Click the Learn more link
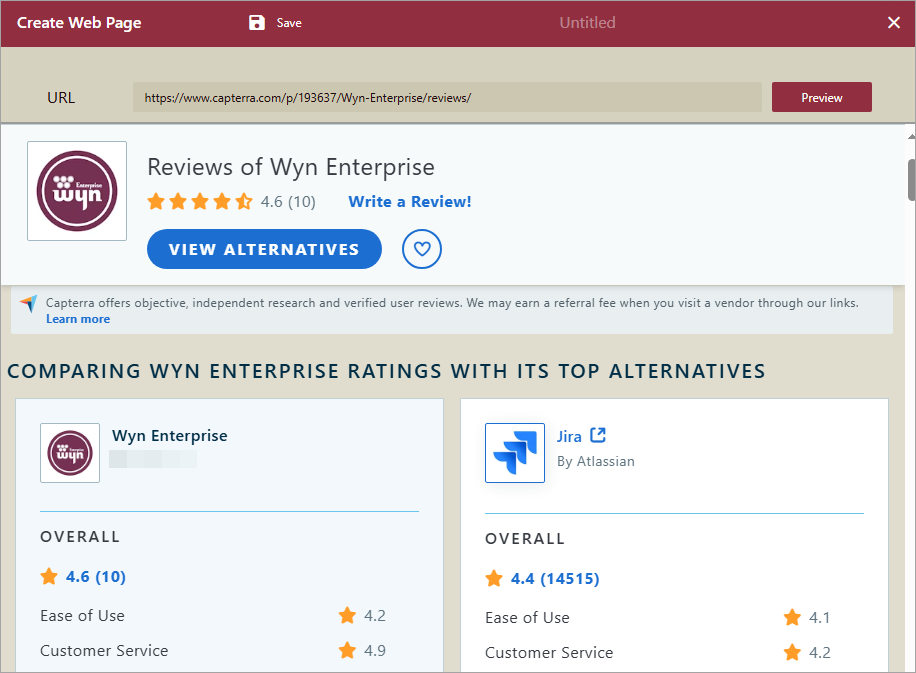 [78, 319]
